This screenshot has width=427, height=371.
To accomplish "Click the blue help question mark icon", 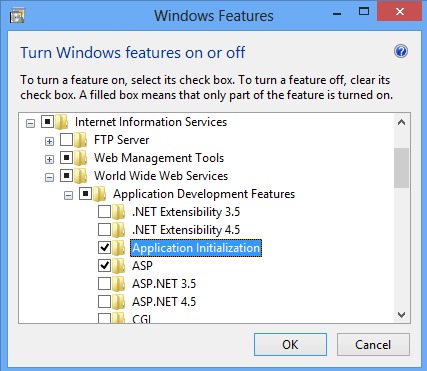I will coord(401,51).
